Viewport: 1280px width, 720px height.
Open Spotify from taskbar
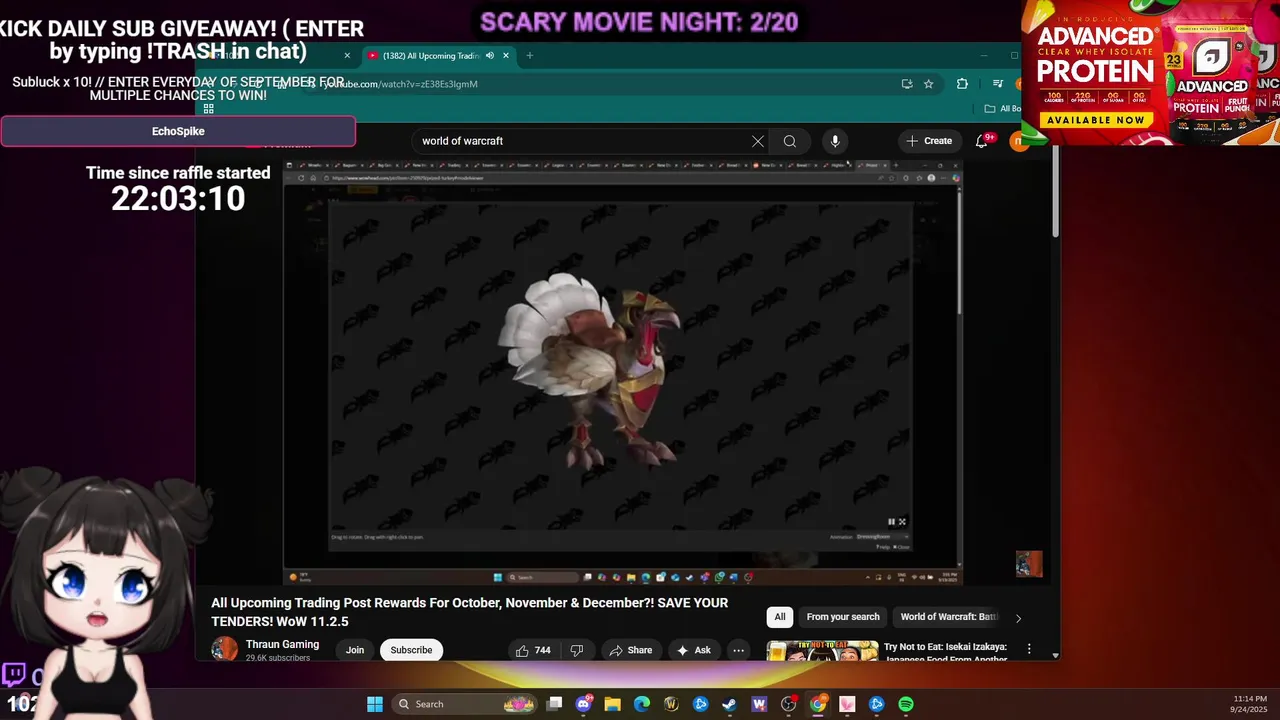(906, 704)
